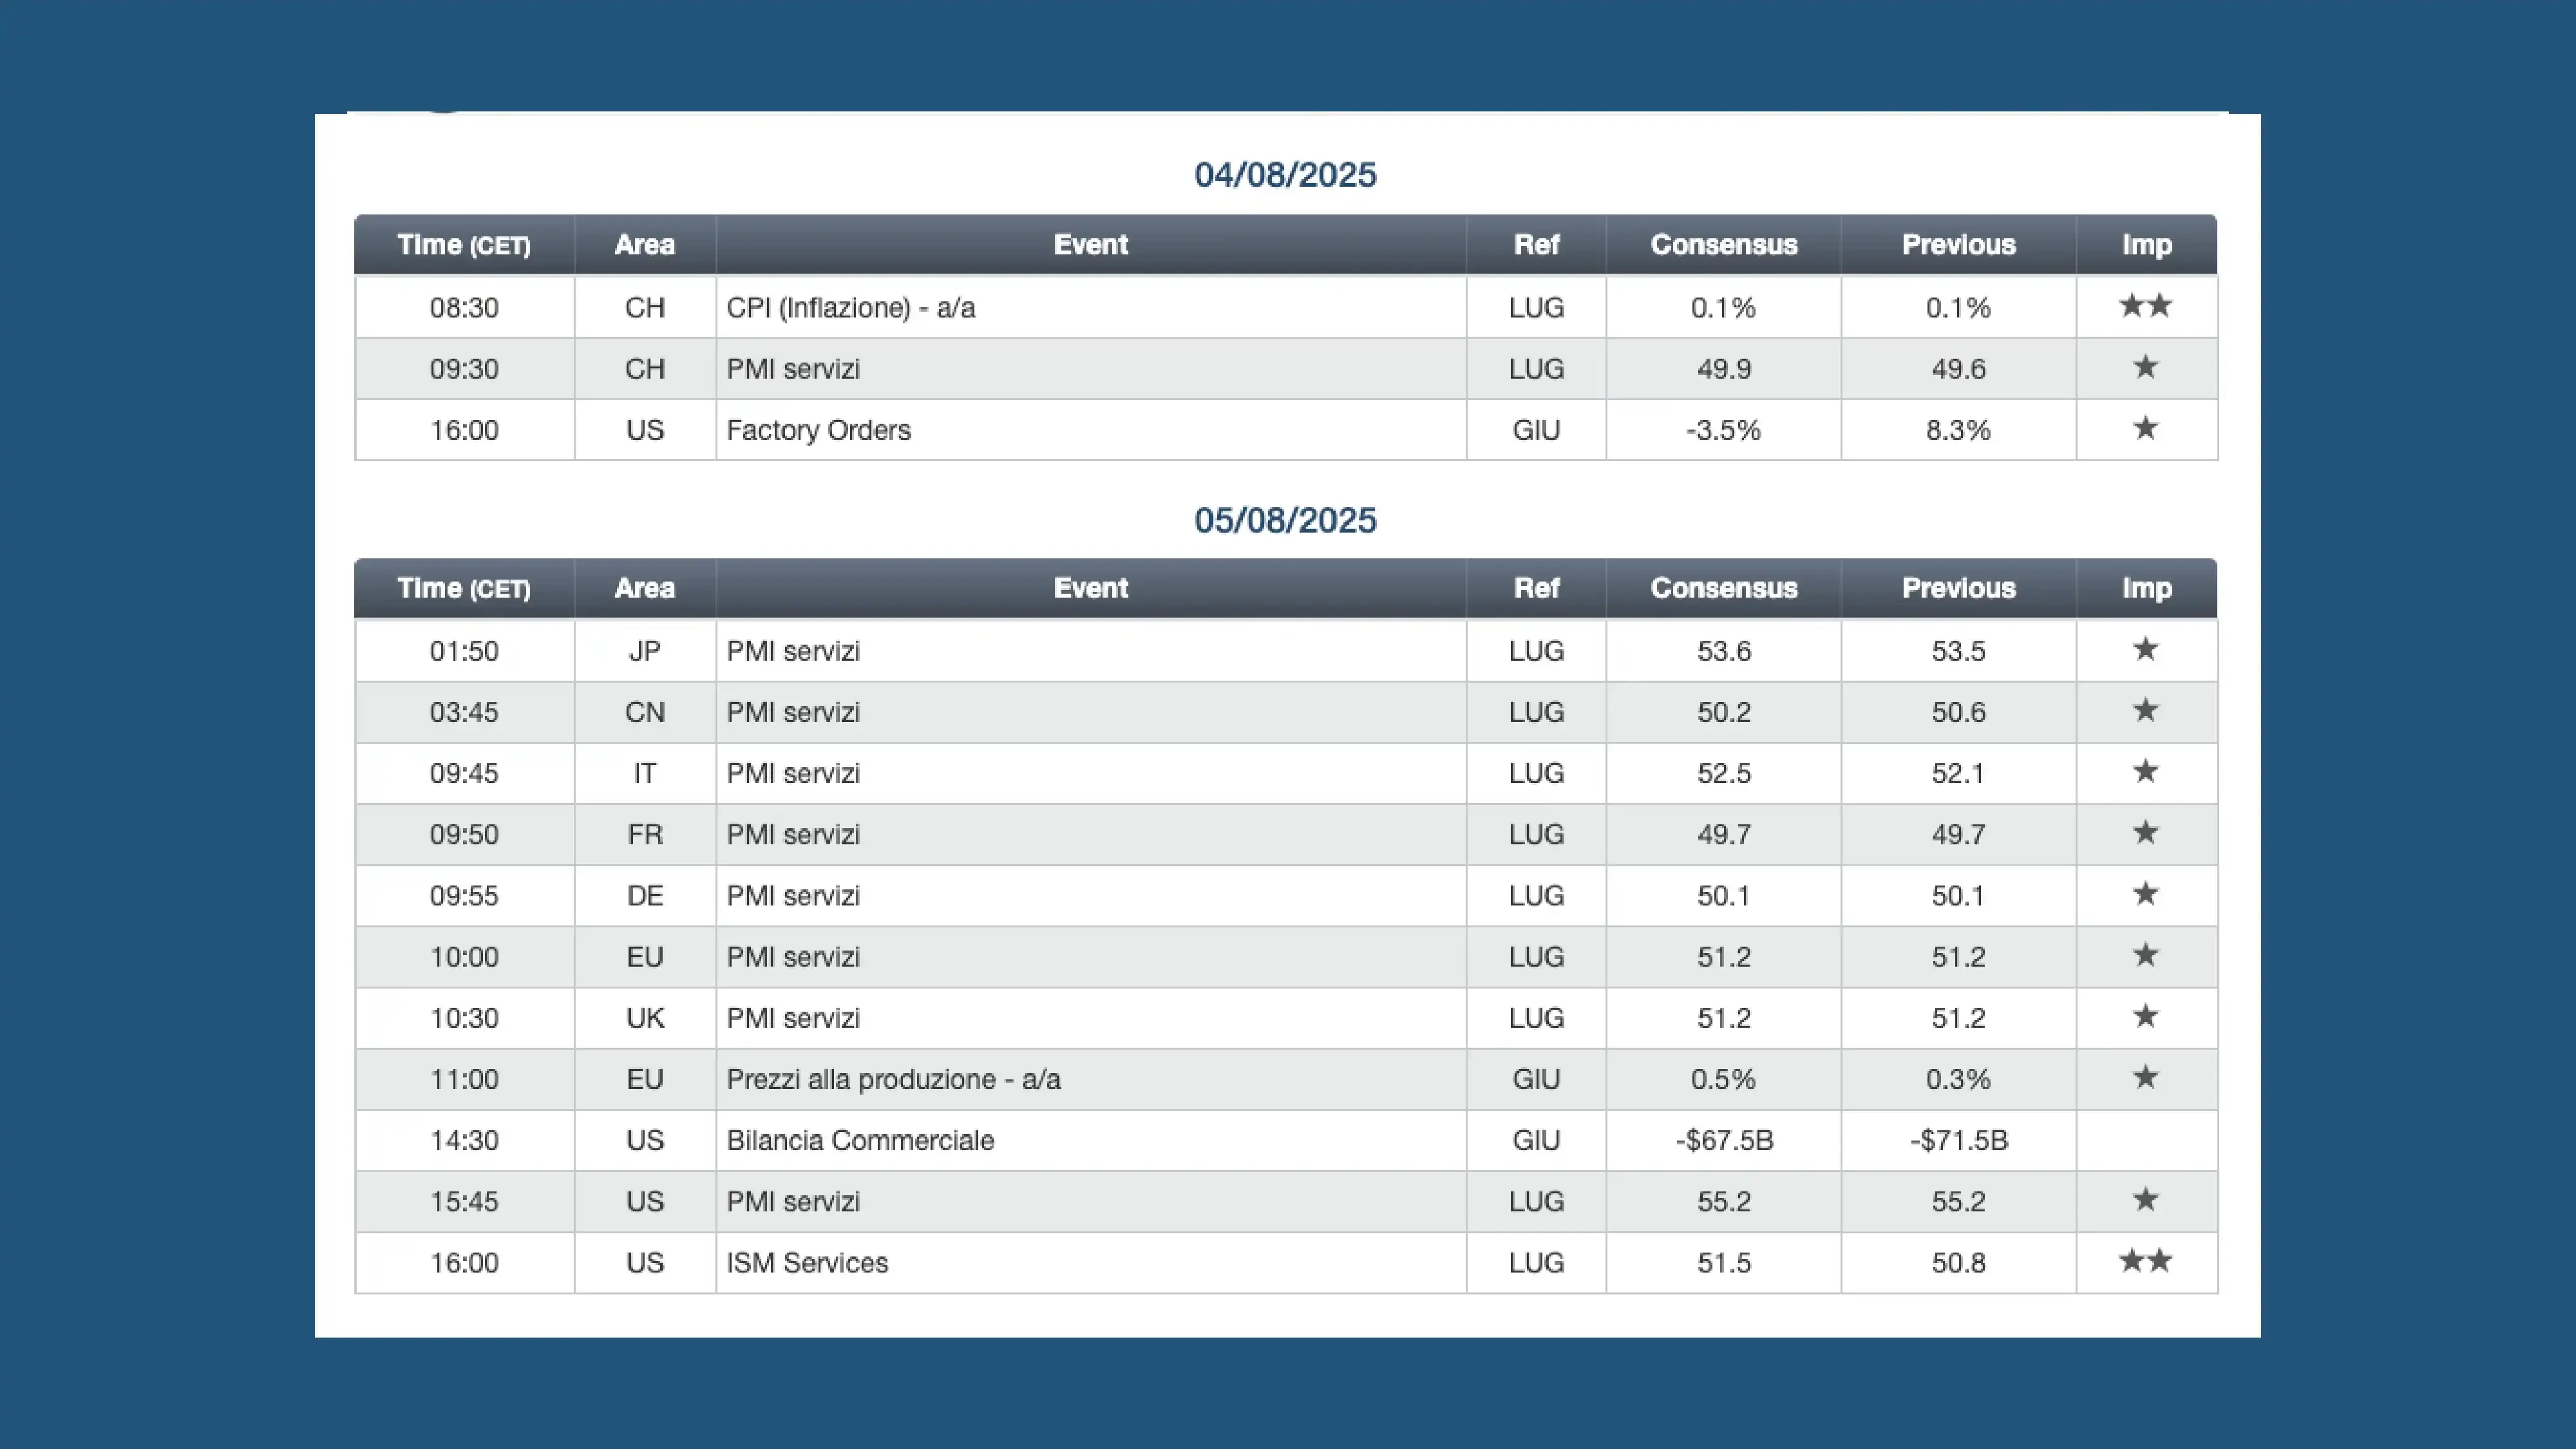
Task: Select the Bilancia Commerciale event row
Action: tap(860, 1140)
